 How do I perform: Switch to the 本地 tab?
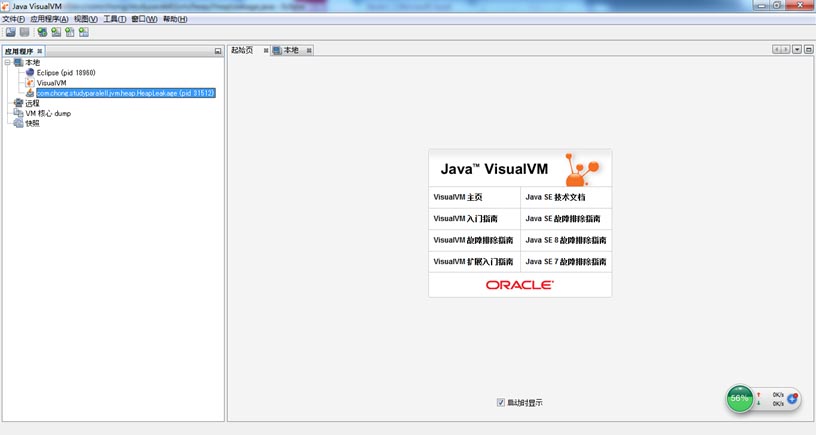(290, 50)
